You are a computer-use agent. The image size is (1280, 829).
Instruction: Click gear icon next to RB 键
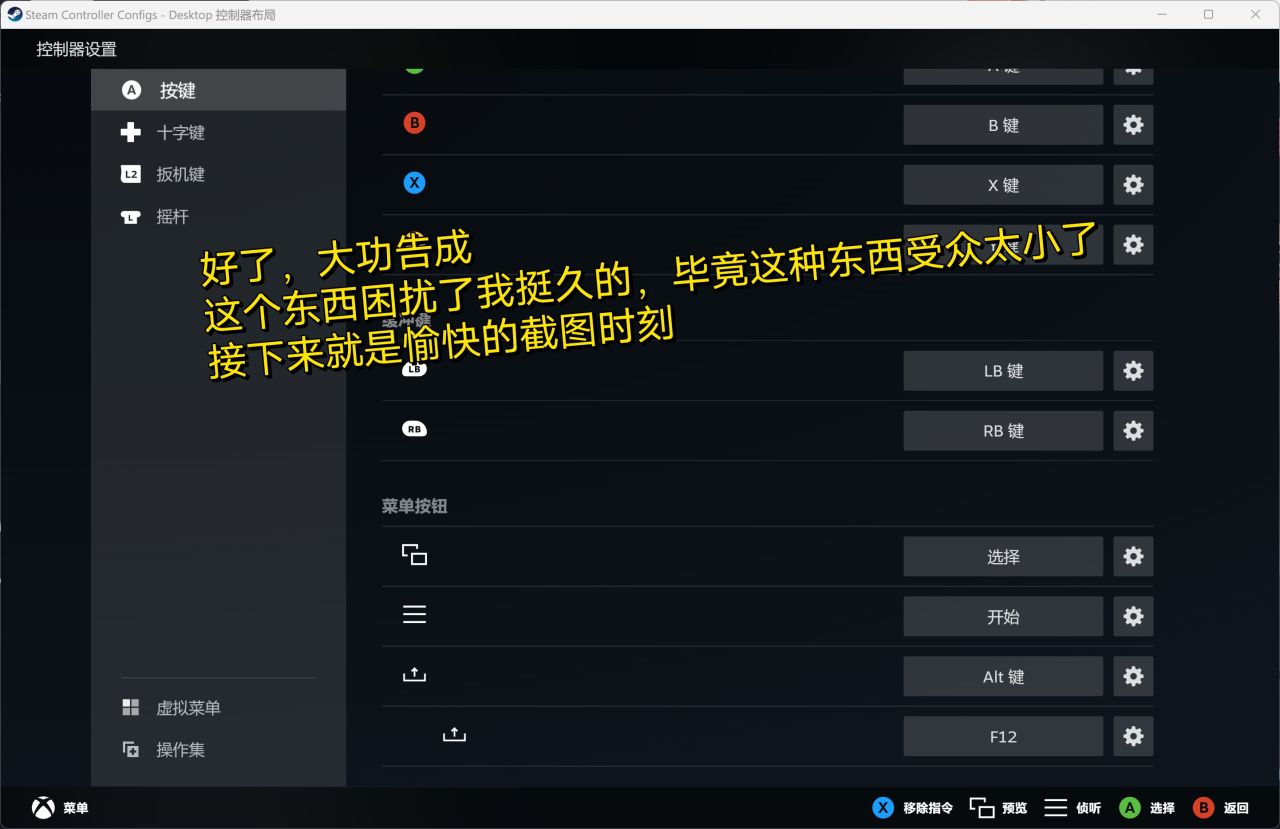point(1133,431)
